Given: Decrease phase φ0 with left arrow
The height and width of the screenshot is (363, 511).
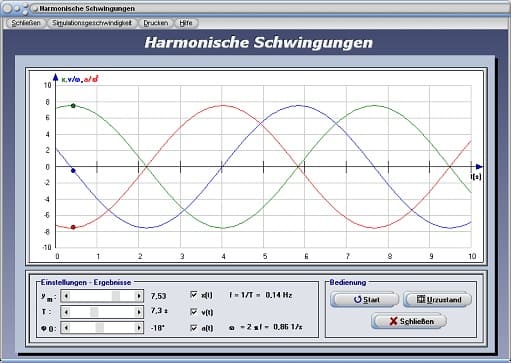Looking at the screenshot, I should pos(66,328).
